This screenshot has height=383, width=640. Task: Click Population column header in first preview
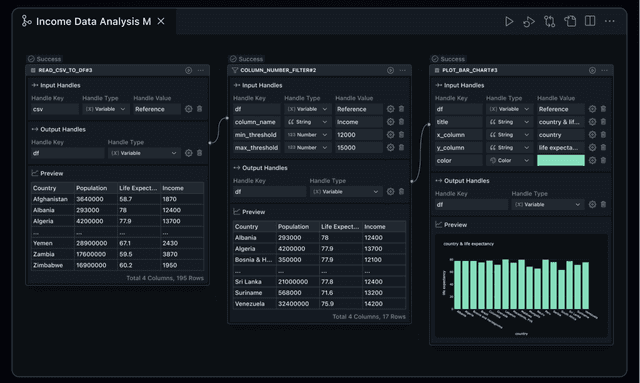96,188
